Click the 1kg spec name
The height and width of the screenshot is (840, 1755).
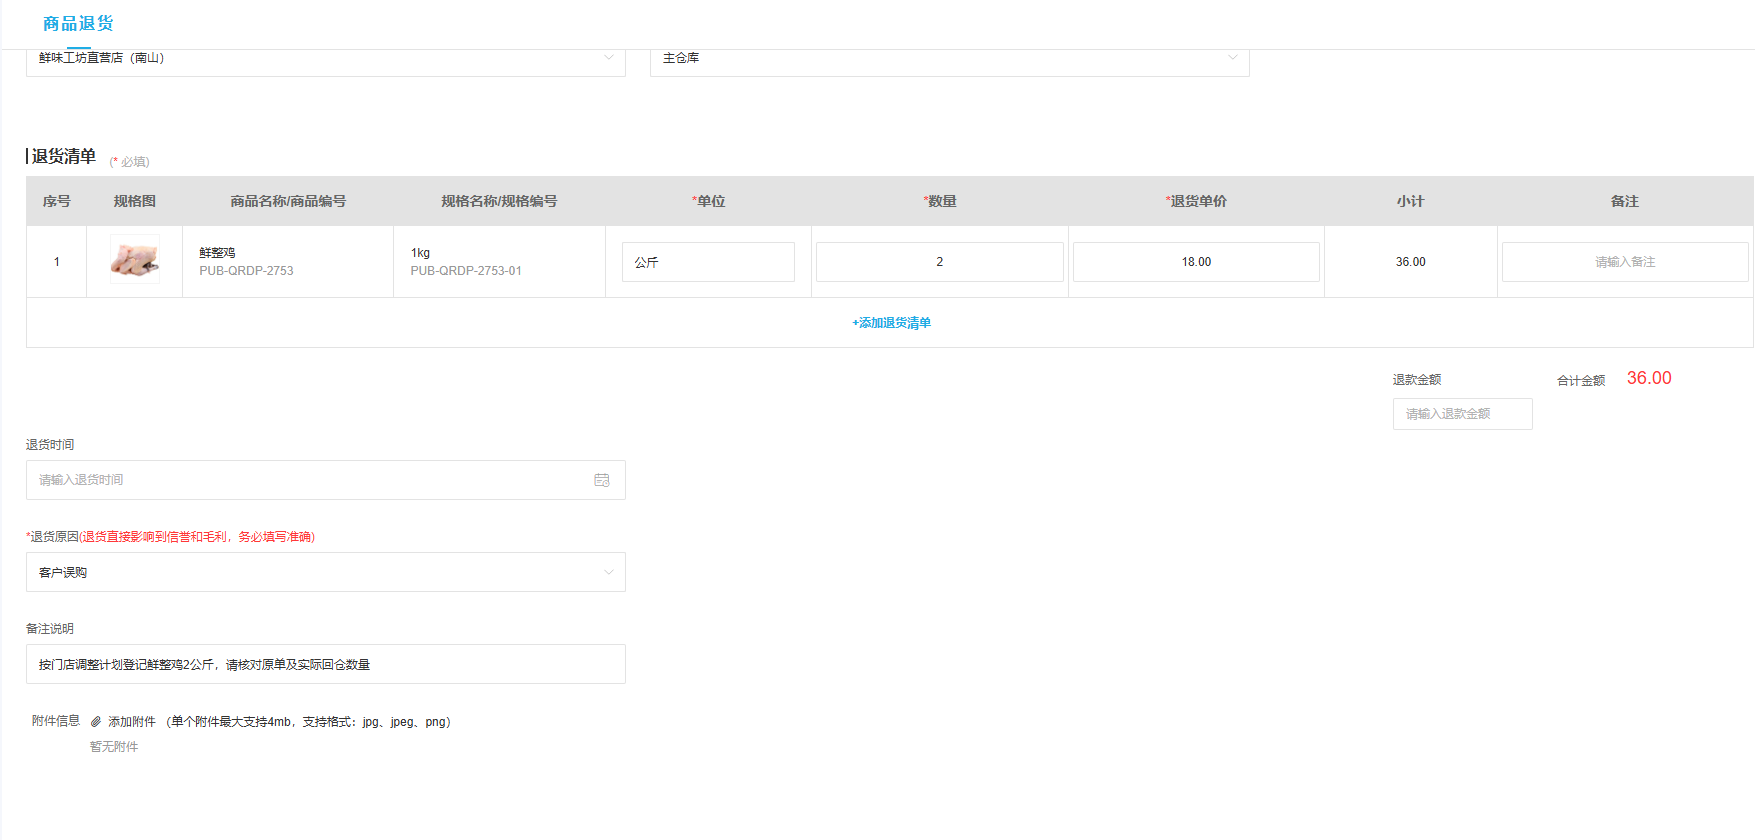click(420, 253)
